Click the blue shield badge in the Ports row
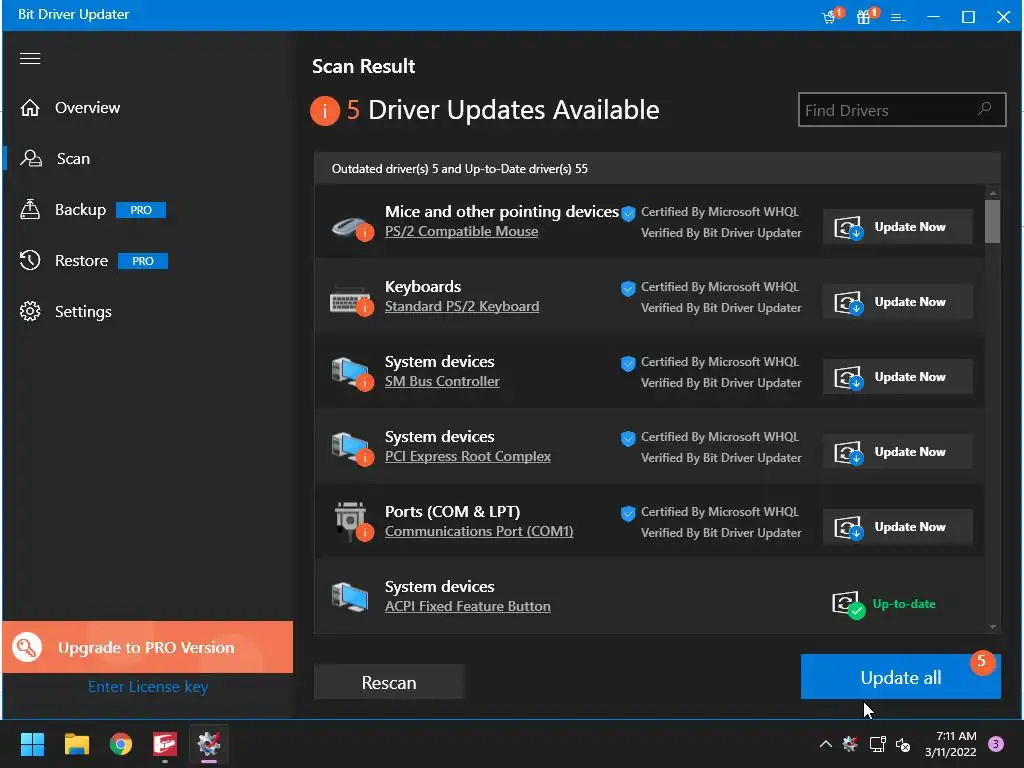 [628, 514]
